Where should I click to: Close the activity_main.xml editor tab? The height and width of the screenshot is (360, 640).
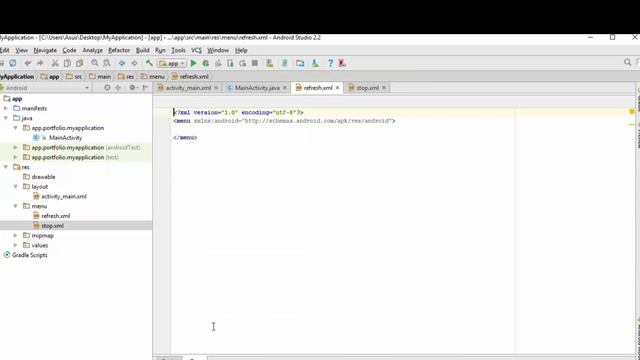(x=216, y=88)
